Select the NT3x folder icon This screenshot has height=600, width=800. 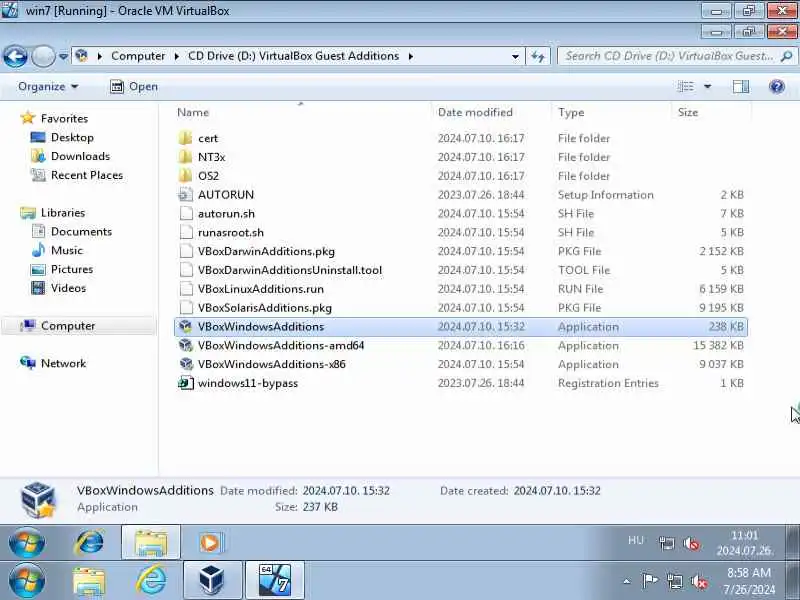[x=186, y=157]
